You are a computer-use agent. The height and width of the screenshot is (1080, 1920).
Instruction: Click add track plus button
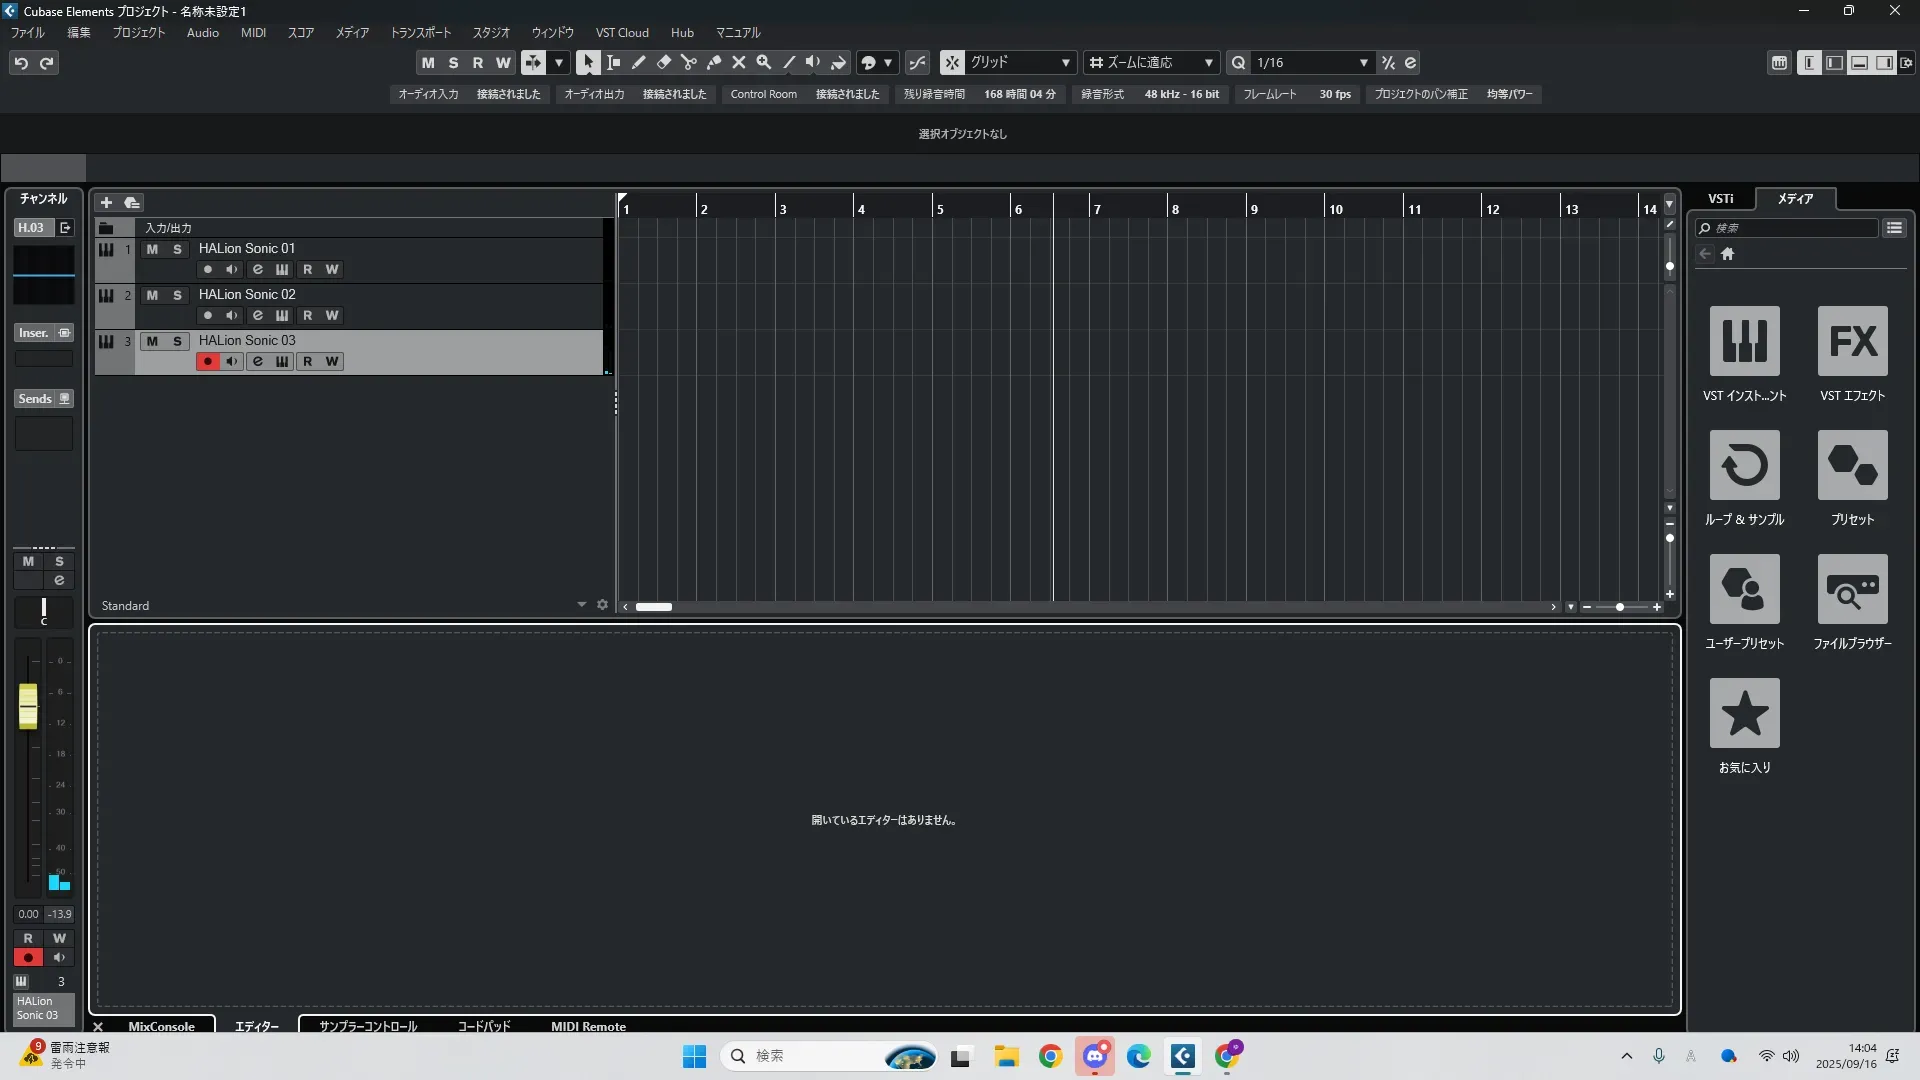click(106, 202)
